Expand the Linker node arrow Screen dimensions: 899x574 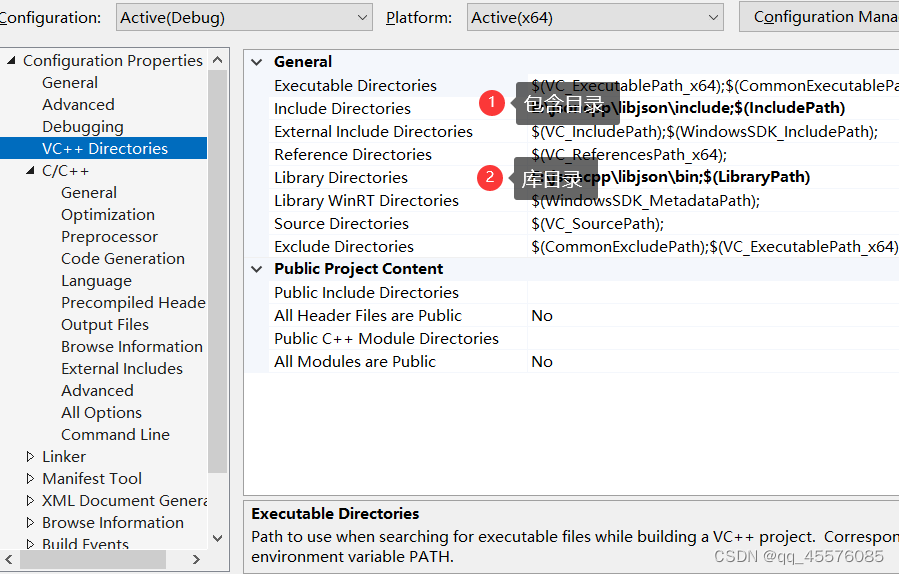[30, 457]
